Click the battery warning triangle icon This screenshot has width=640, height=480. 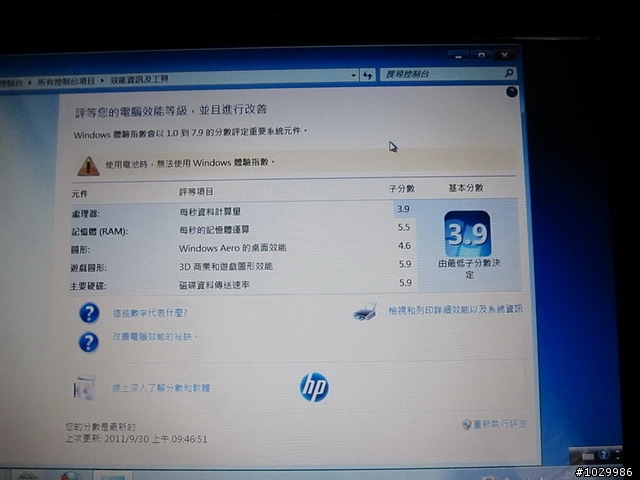[x=88, y=166]
